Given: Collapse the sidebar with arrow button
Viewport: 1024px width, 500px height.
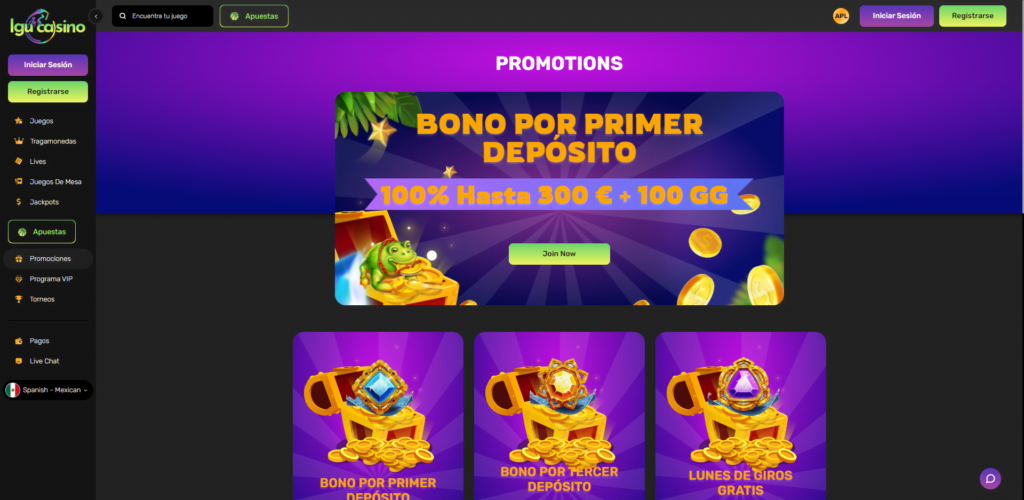Looking at the screenshot, I should (x=96, y=16).
